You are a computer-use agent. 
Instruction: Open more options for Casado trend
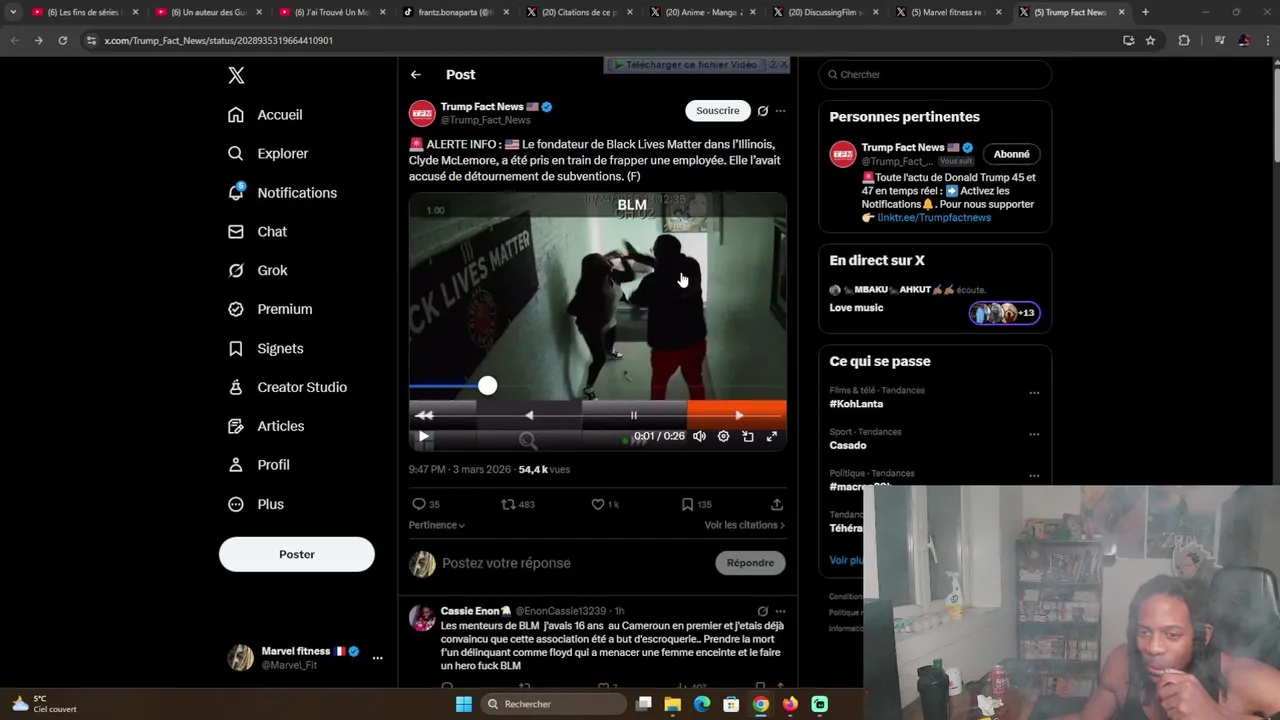pos(1034,435)
